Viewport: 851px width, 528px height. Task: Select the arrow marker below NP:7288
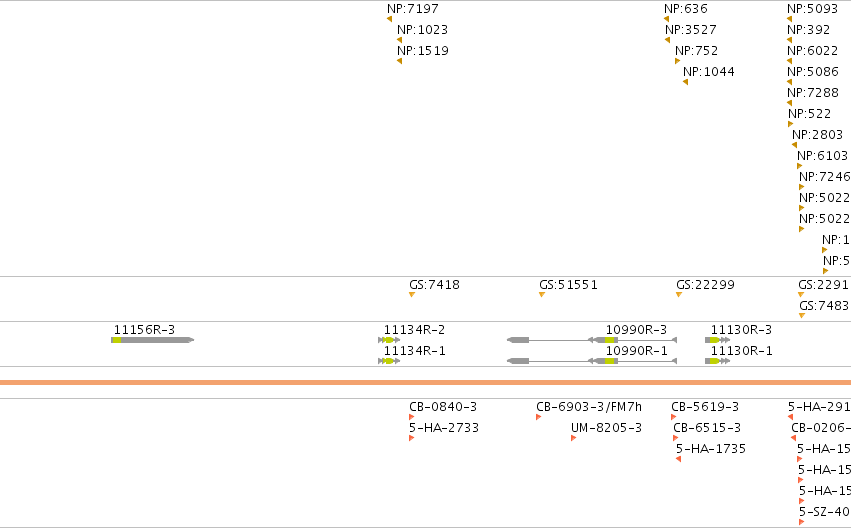(790, 103)
